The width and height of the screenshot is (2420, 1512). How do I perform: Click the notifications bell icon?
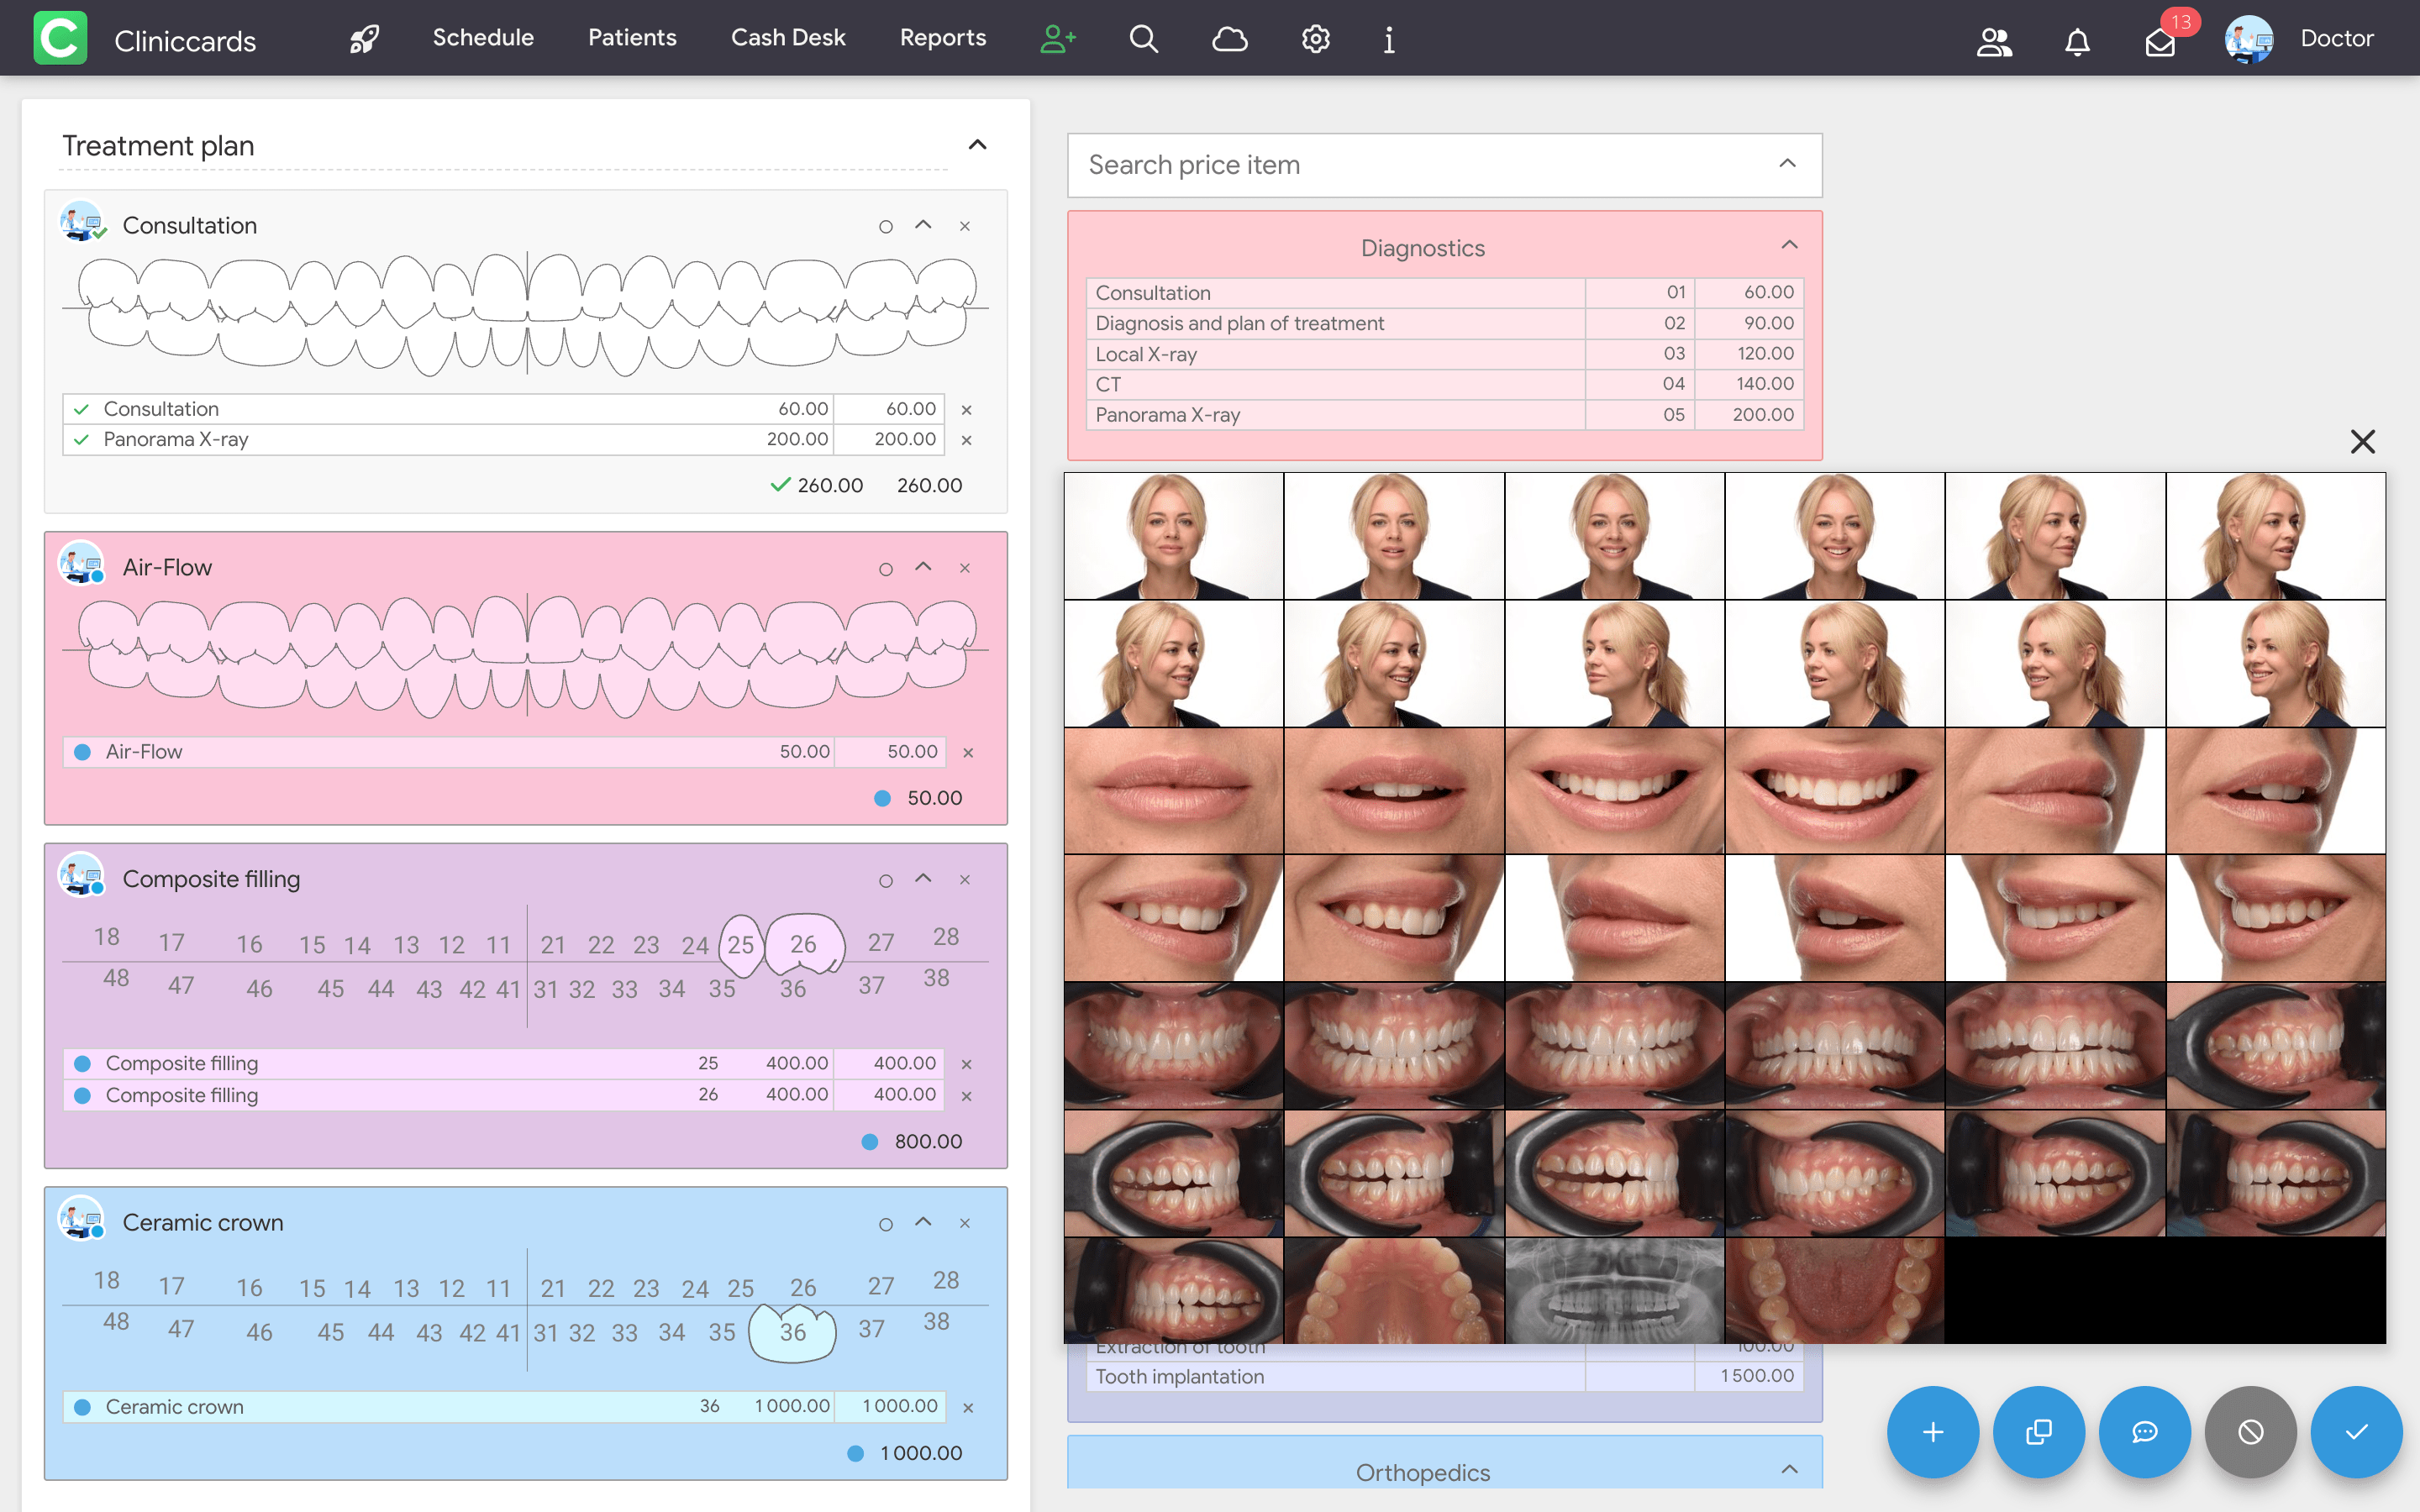[x=2077, y=42]
